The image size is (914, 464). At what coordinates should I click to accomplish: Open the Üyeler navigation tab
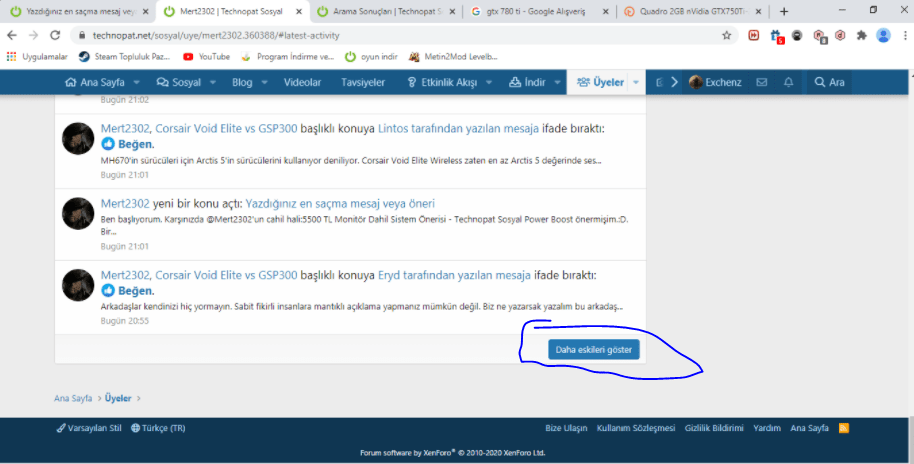(x=600, y=82)
